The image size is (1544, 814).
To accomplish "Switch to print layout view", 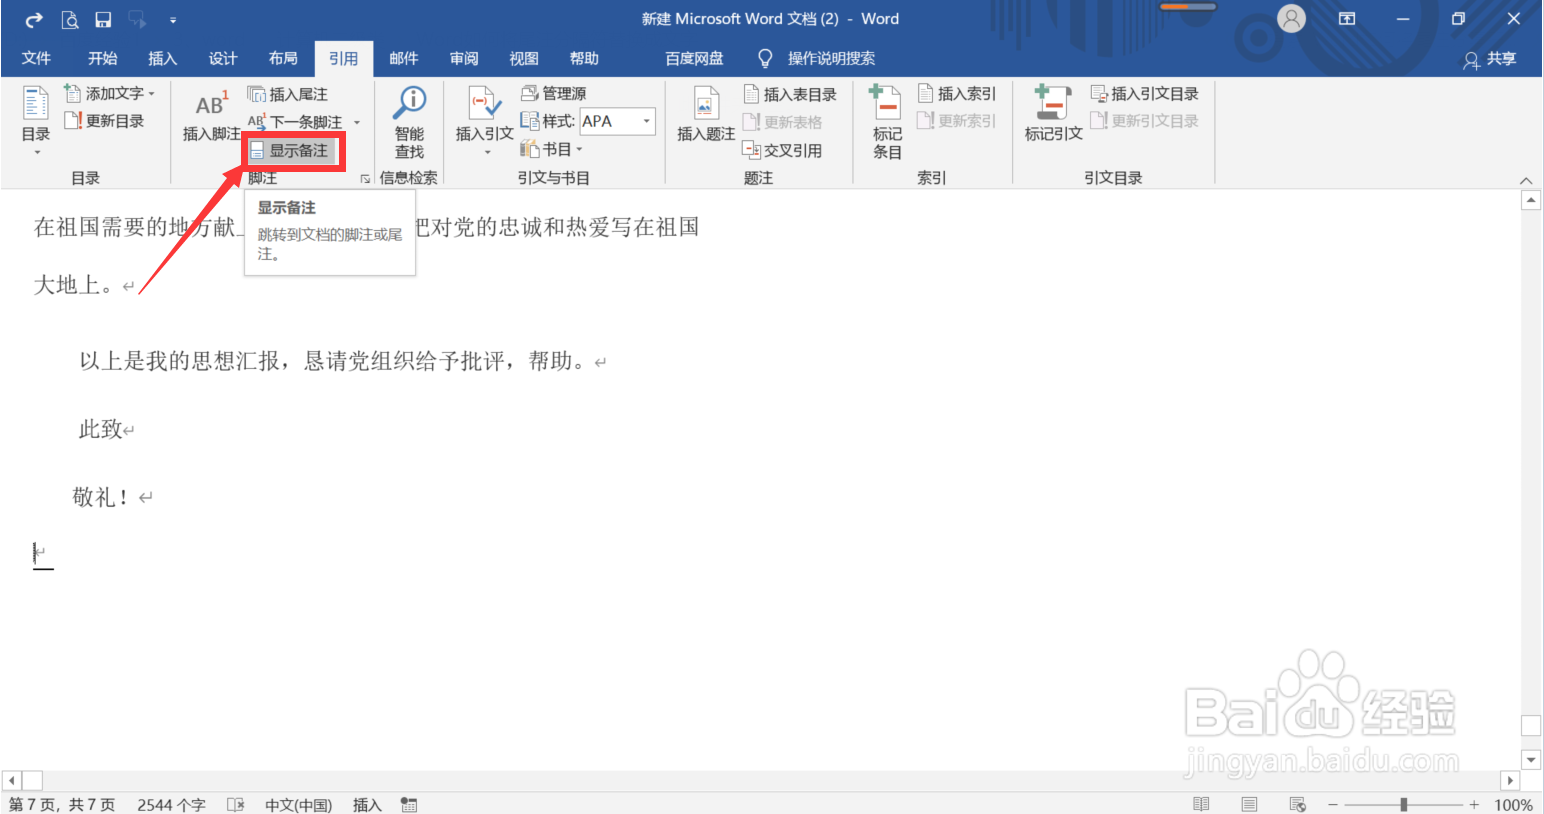I will point(1249,804).
